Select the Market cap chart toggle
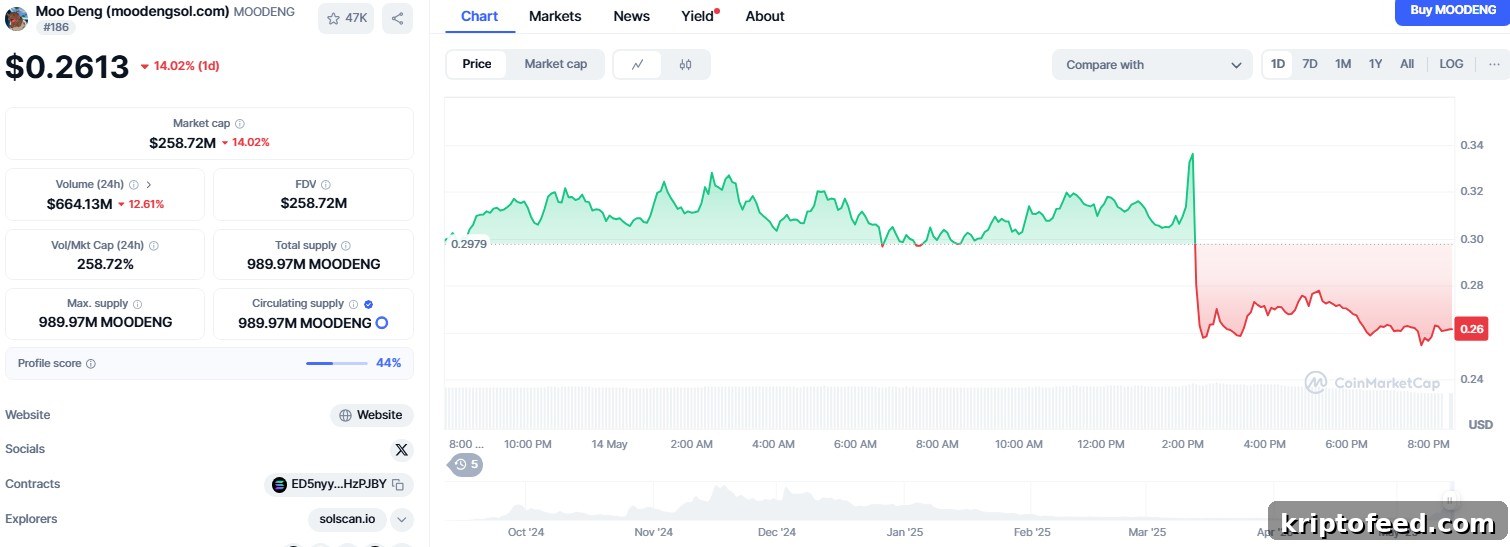Image resolution: width=1510 pixels, height=547 pixels. coord(556,64)
